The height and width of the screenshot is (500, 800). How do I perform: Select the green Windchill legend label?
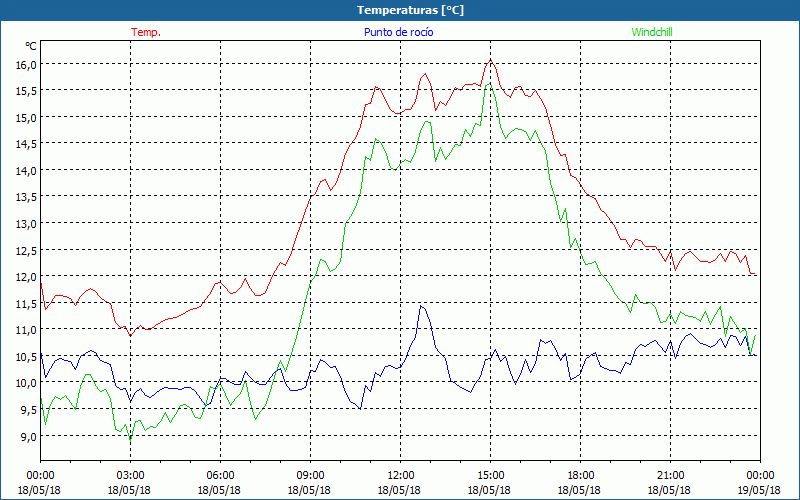coord(652,32)
